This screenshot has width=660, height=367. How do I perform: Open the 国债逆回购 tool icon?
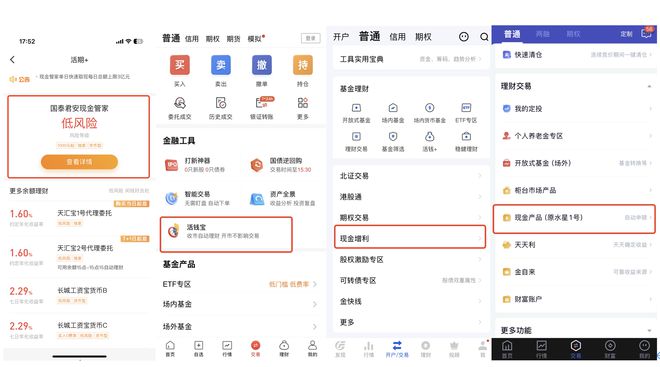pos(257,165)
